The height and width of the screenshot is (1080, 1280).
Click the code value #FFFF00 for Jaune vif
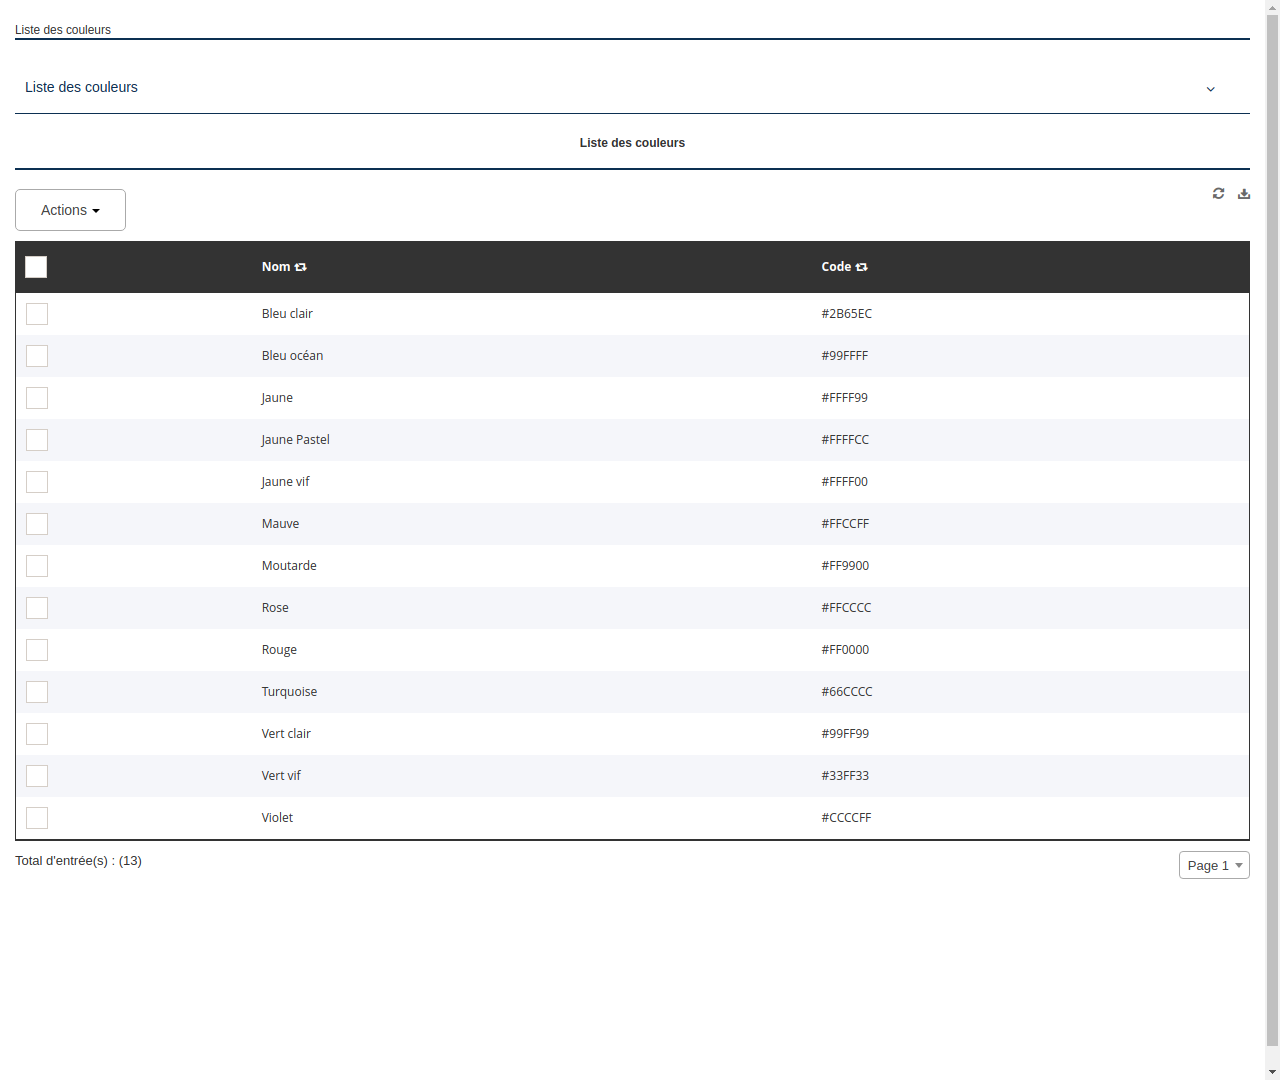point(845,481)
